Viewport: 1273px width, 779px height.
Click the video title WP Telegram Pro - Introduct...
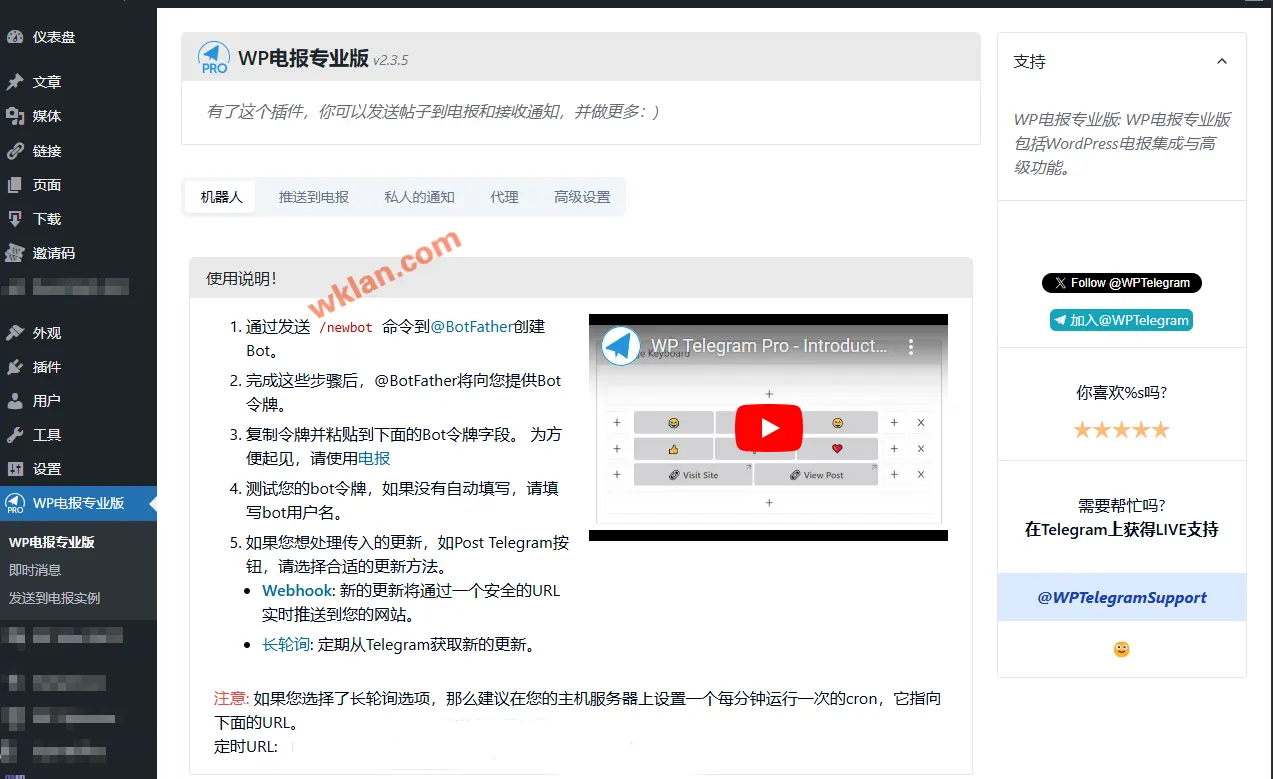pyautogui.click(x=769, y=346)
